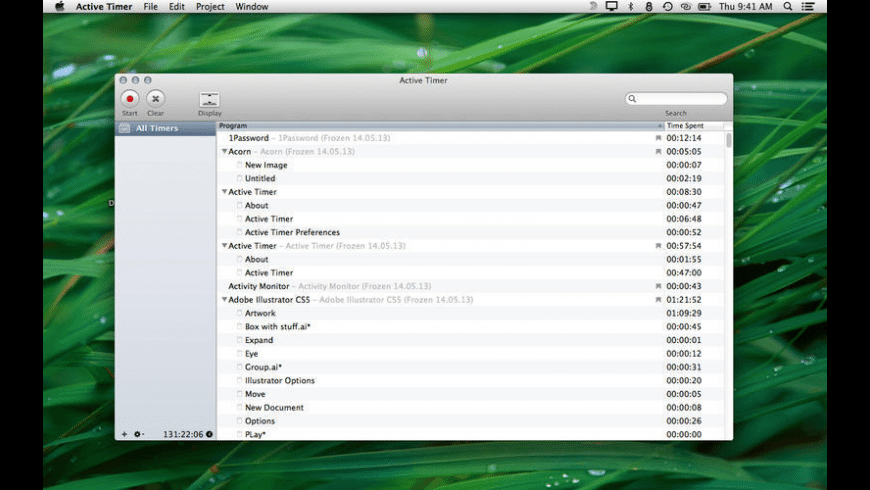Click the red Start record button

pos(130,98)
